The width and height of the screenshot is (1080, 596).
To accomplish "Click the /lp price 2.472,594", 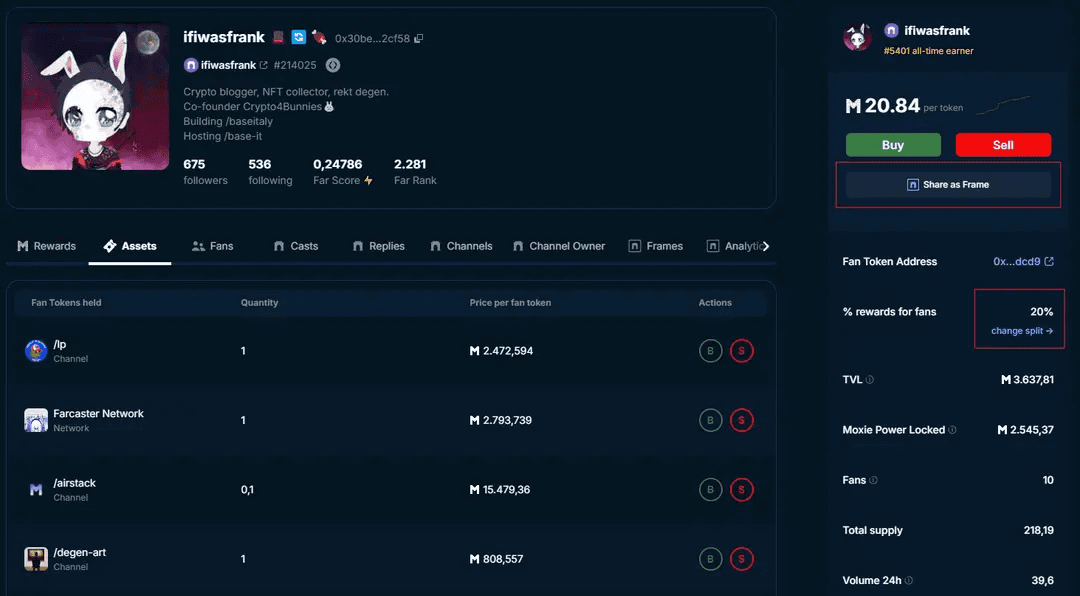I will 501,351.
